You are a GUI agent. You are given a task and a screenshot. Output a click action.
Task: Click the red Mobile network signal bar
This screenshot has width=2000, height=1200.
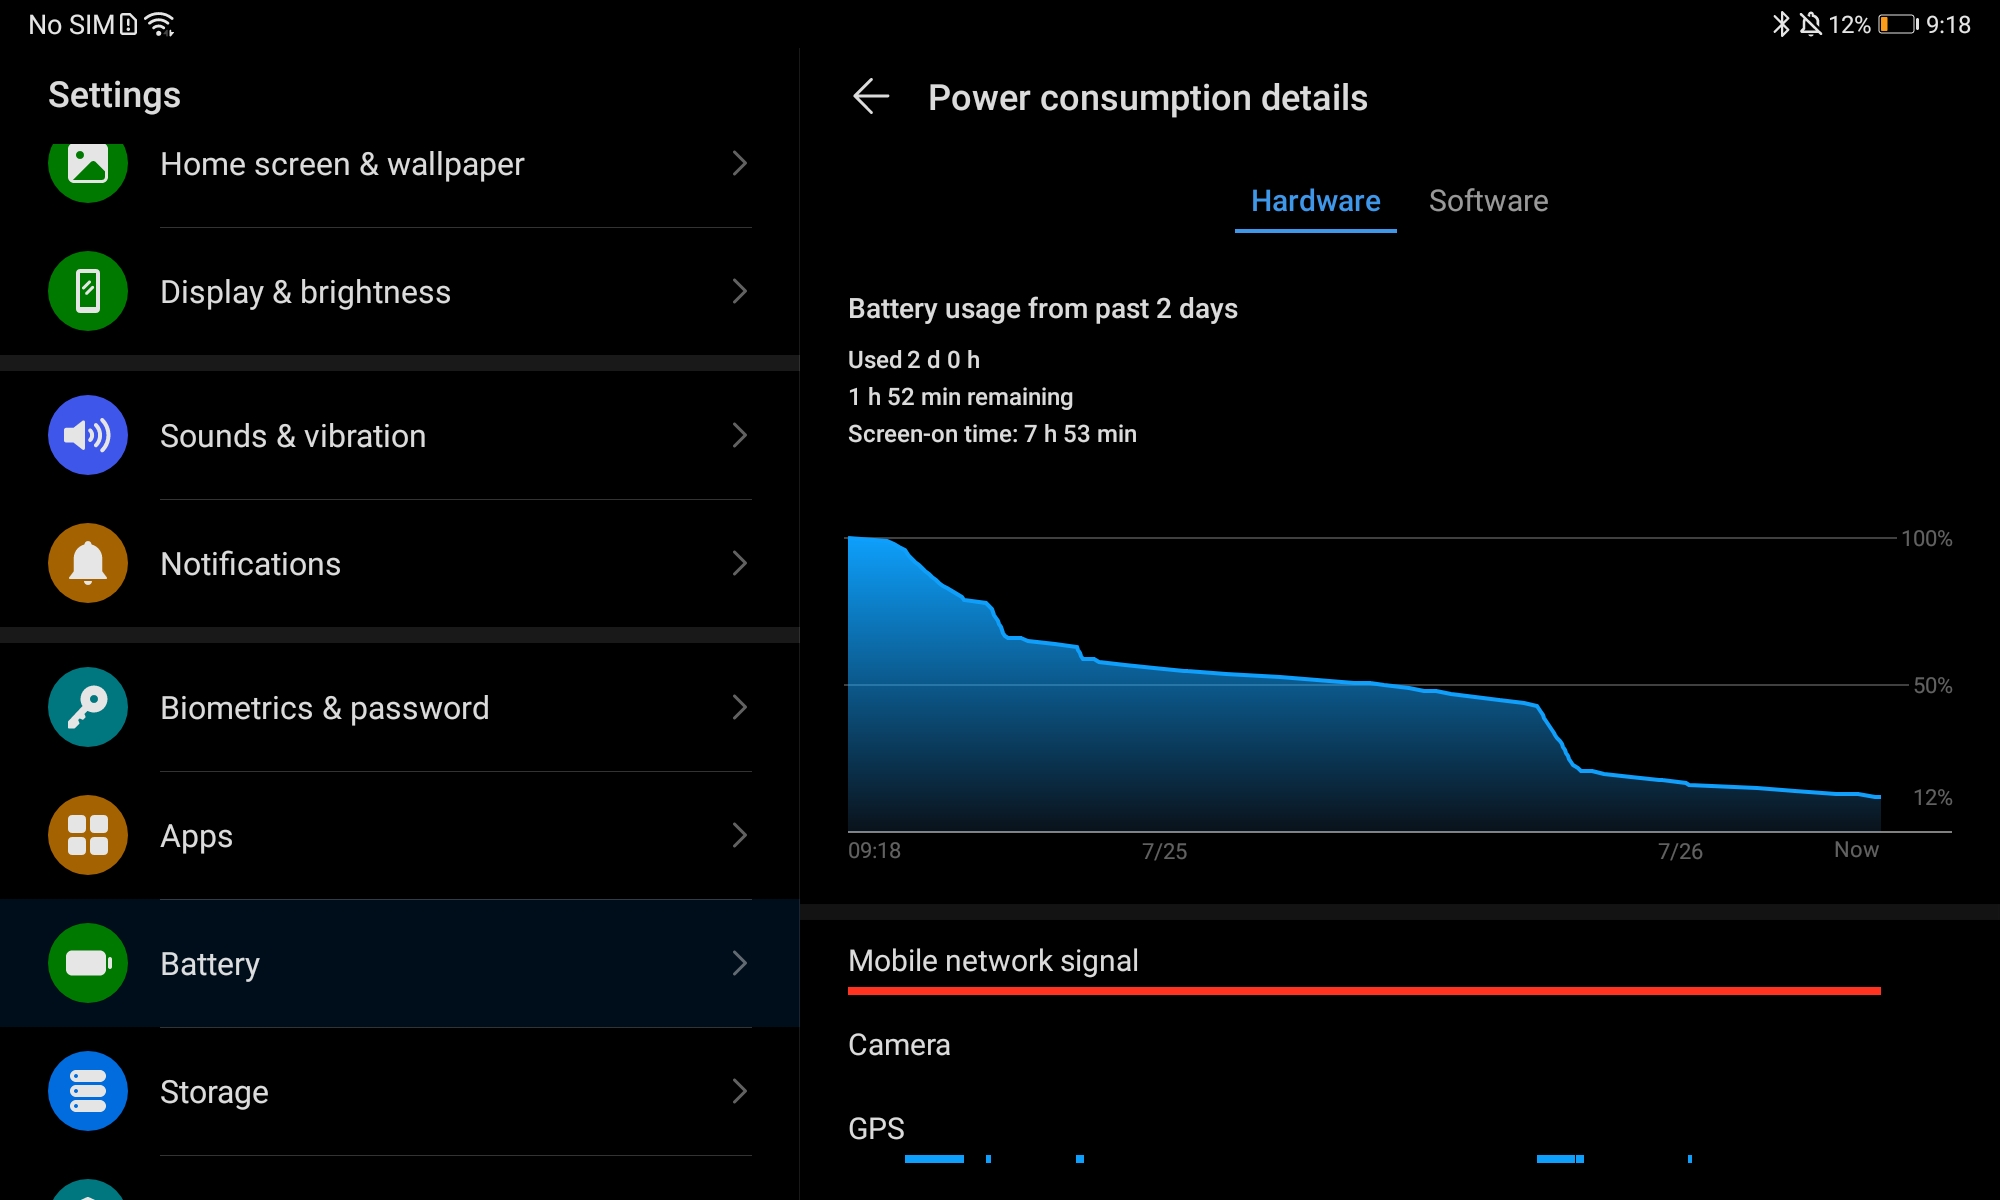(x=1364, y=990)
